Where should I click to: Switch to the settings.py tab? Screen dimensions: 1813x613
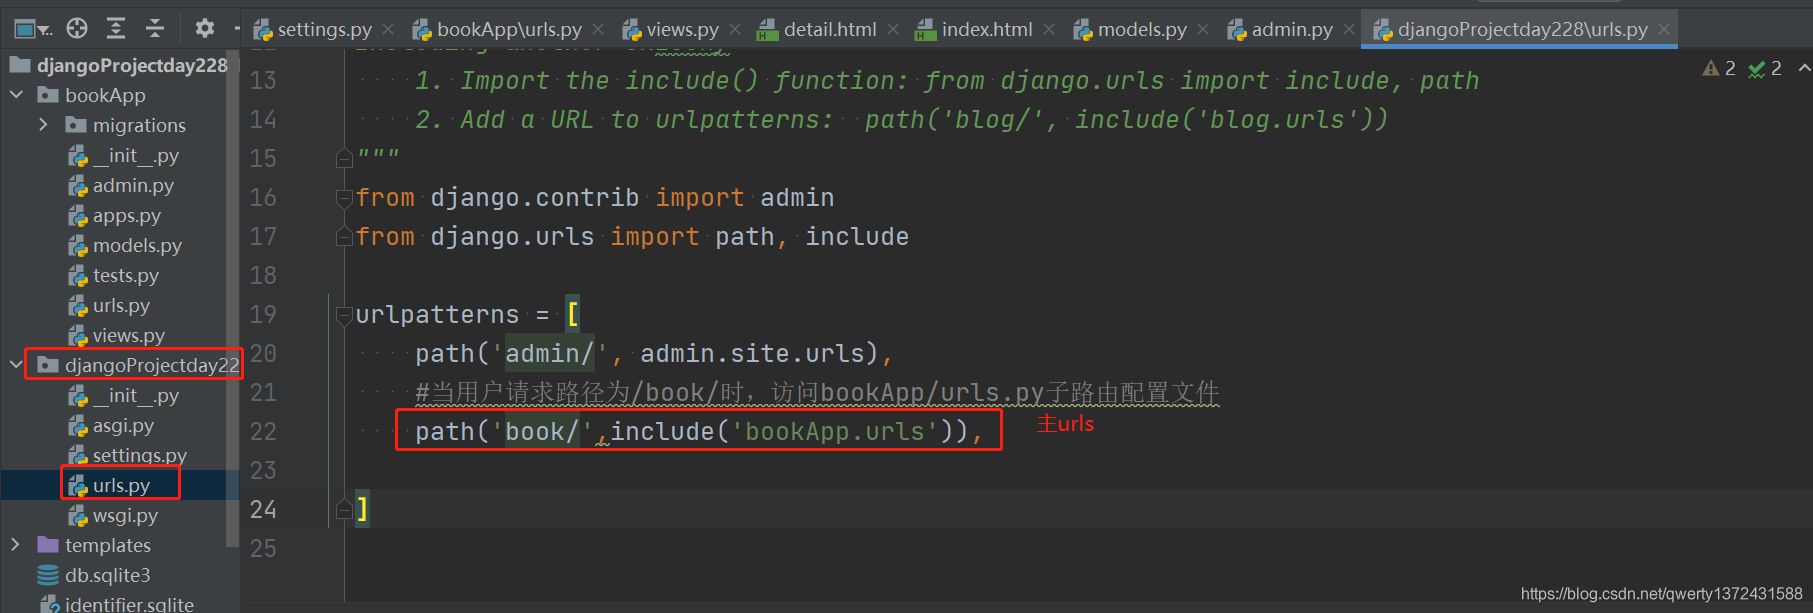[x=324, y=30]
